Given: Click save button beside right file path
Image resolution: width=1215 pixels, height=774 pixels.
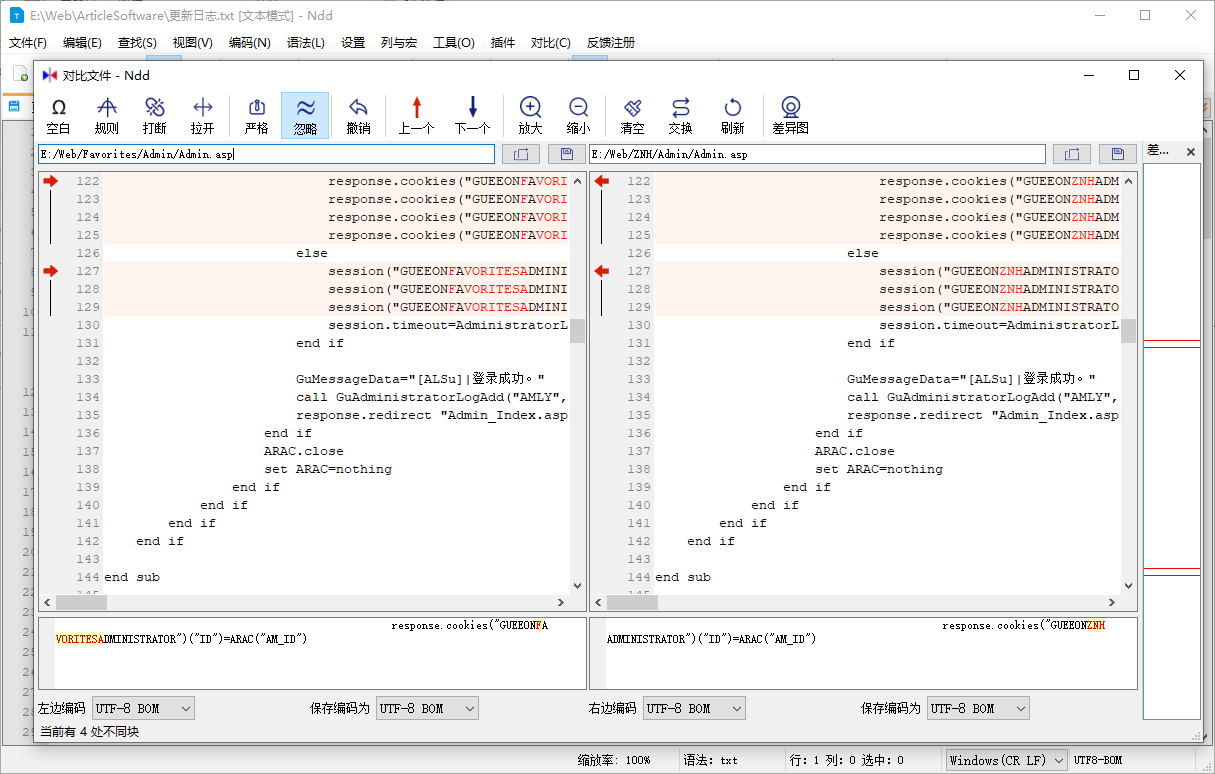Looking at the screenshot, I should (x=1118, y=154).
